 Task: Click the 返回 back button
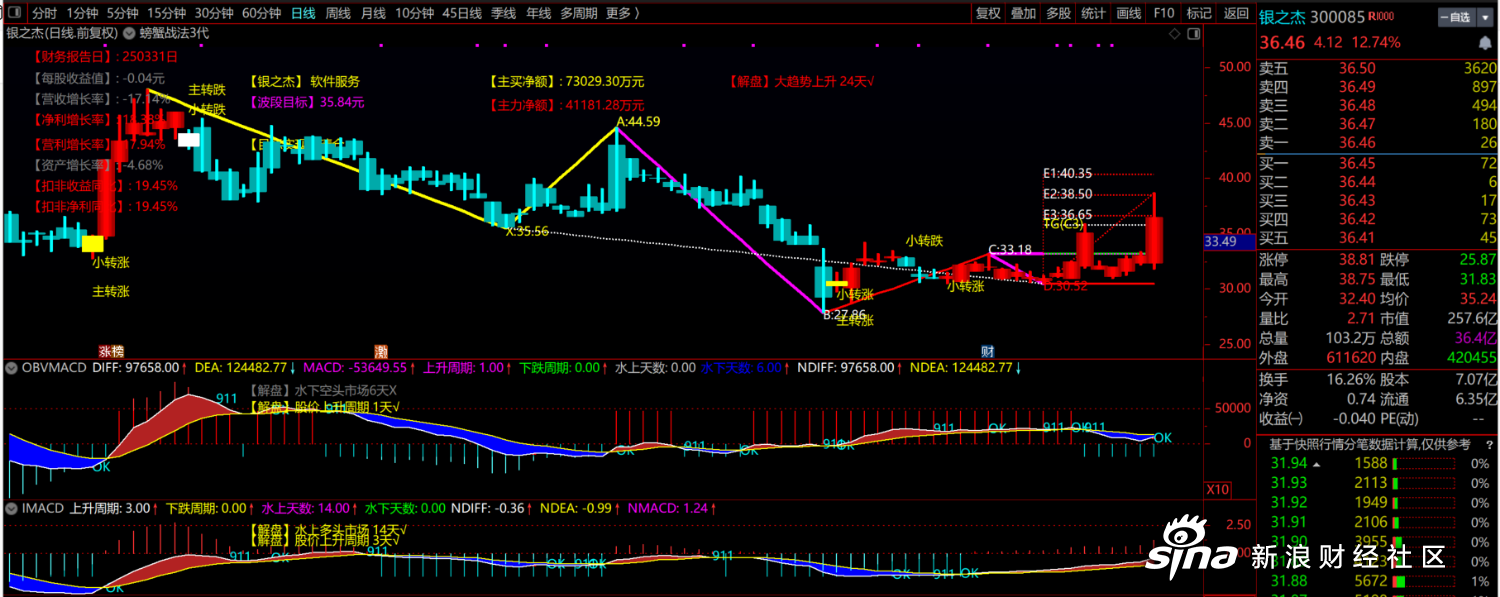click(x=1236, y=14)
